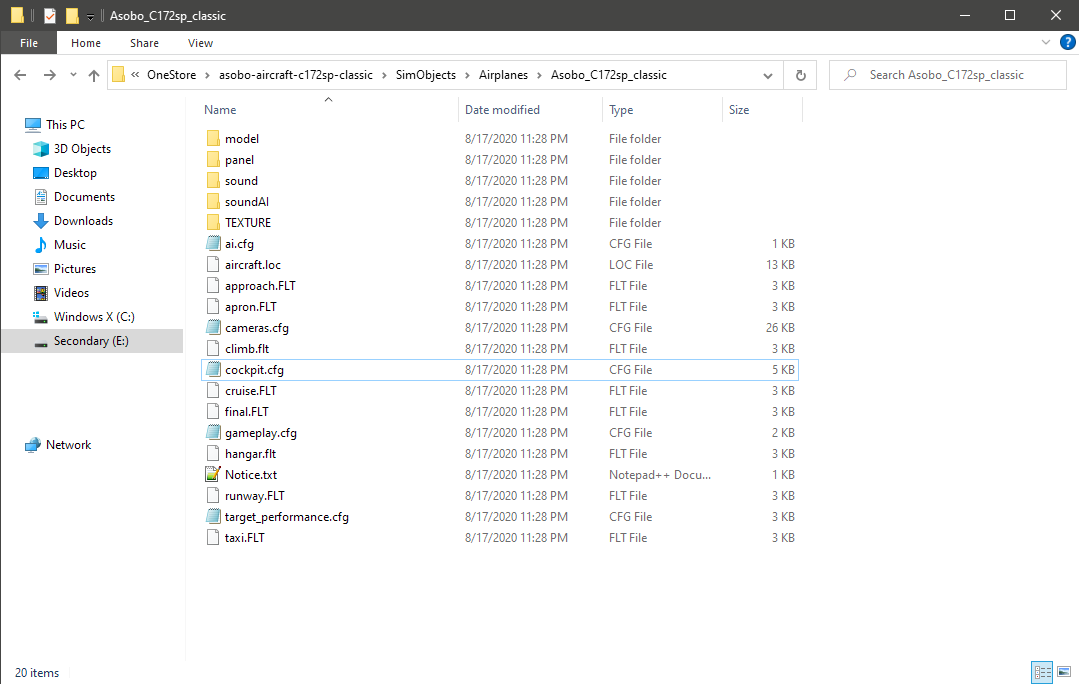The image size is (1079, 684).
Task: Select Secondary (E:) drive
Action: coord(92,341)
